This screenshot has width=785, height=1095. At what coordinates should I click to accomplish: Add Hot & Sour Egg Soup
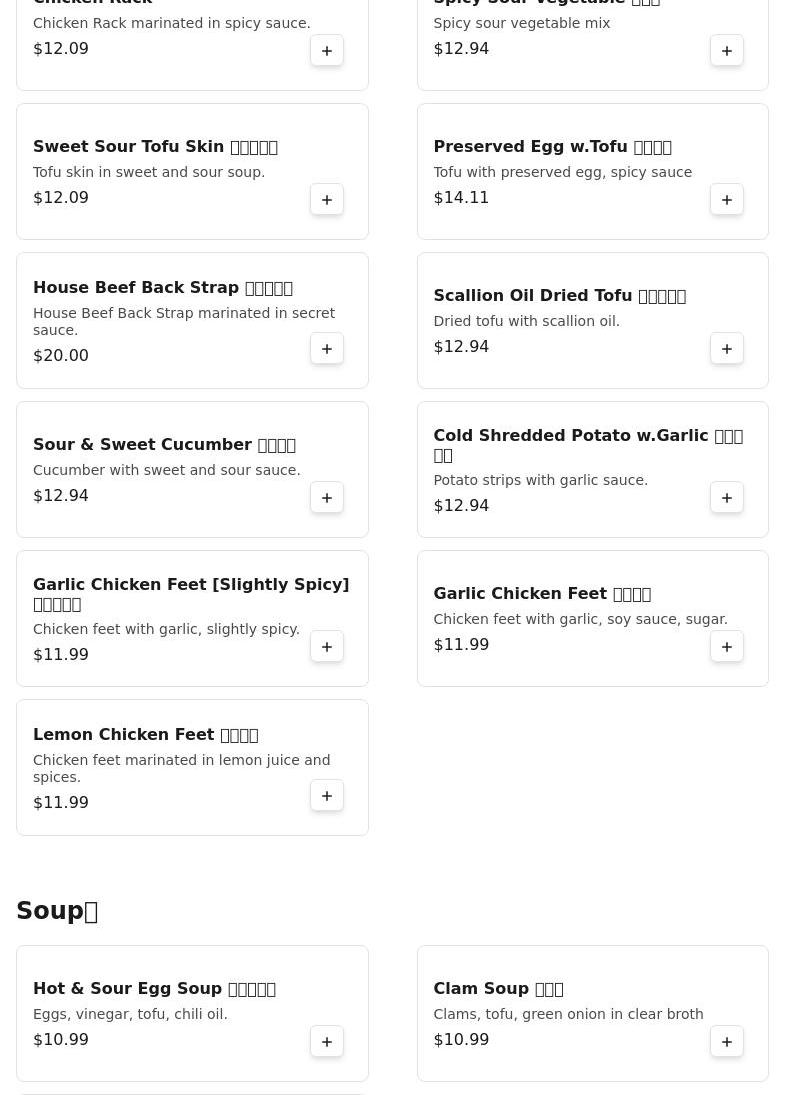(x=327, y=1042)
